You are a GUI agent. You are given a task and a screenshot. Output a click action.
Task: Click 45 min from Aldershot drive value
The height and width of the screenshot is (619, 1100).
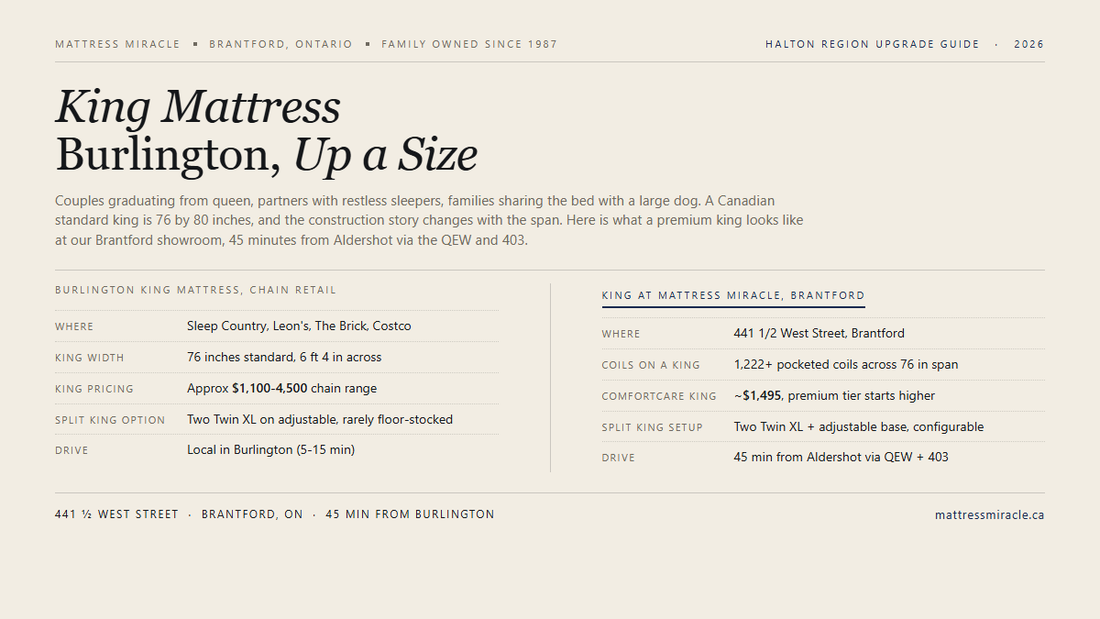(840, 458)
